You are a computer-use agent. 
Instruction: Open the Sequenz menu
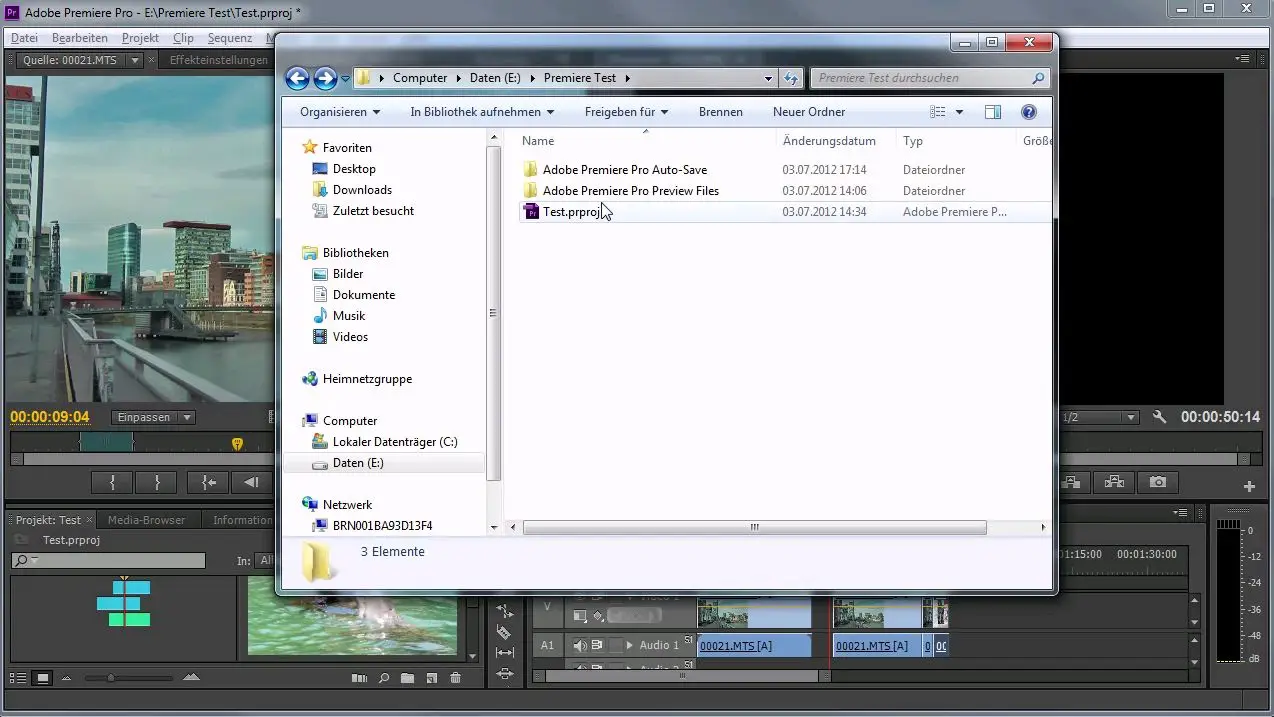tap(230, 38)
